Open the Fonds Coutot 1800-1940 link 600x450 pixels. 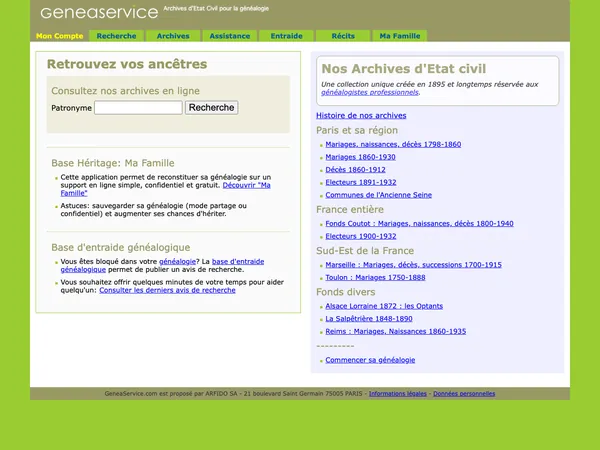point(419,223)
